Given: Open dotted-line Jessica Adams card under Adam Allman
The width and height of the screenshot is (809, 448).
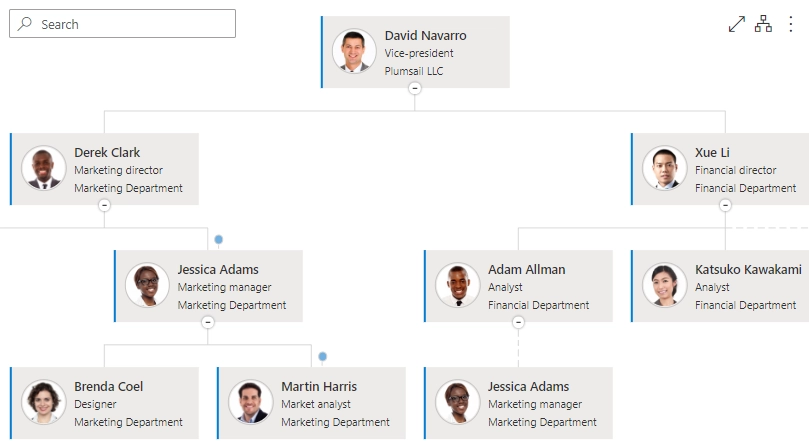Looking at the screenshot, I should coord(518,403).
